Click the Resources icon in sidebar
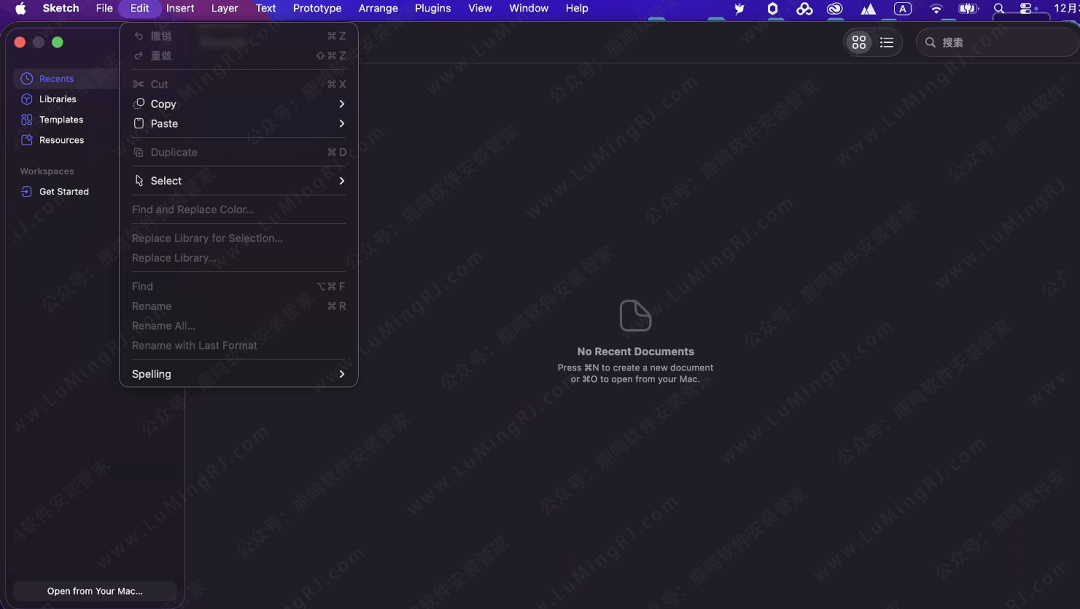The width and height of the screenshot is (1080, 609). coord(27,140)
